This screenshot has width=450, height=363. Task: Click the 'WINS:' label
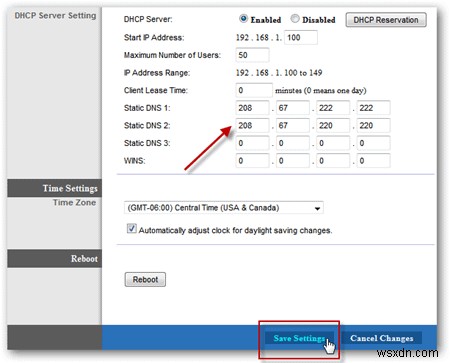pyautogui.click(x=135, y=161)
